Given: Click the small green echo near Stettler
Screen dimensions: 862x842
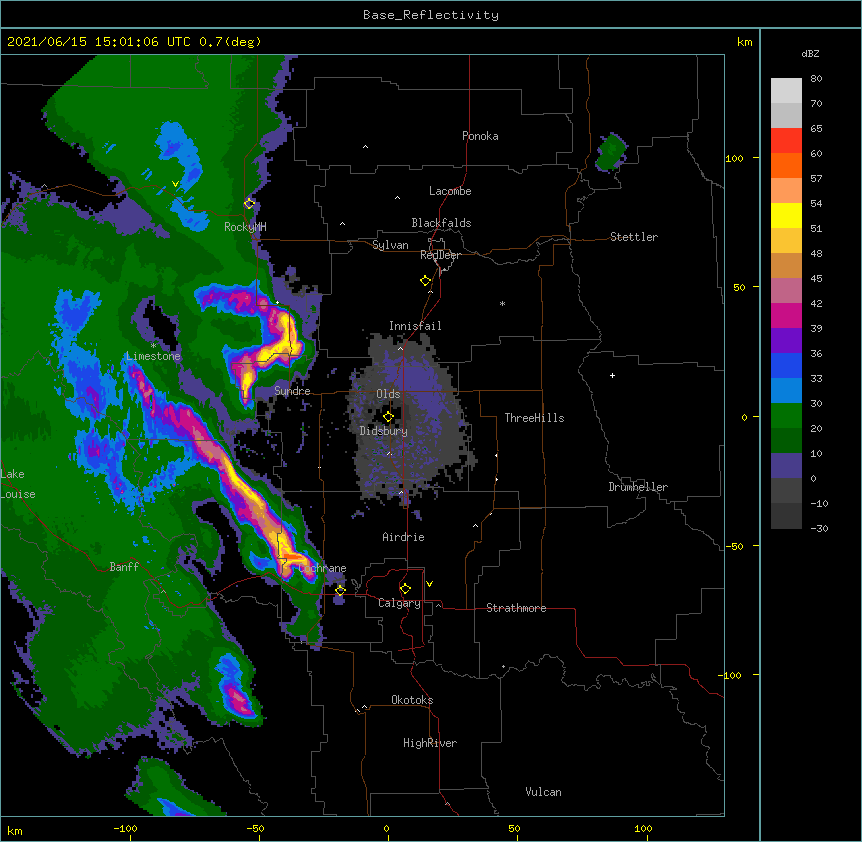Looking at the screenshot, I should (x=611, y=152).
